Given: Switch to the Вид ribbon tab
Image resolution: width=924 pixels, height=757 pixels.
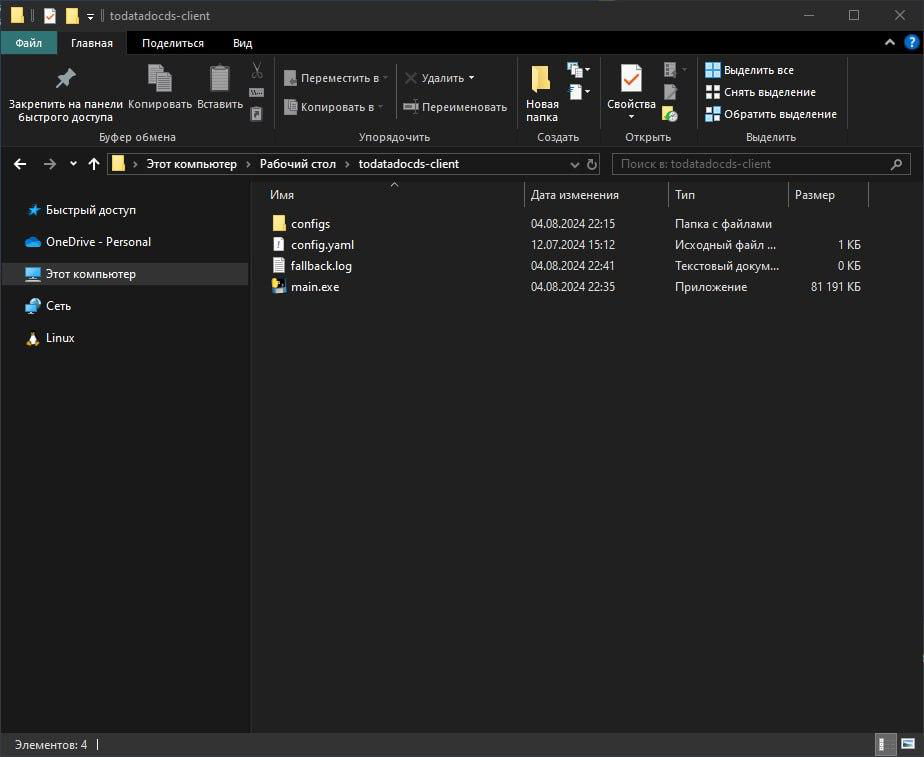Looking at the screenshot, I should click(242, 43).
